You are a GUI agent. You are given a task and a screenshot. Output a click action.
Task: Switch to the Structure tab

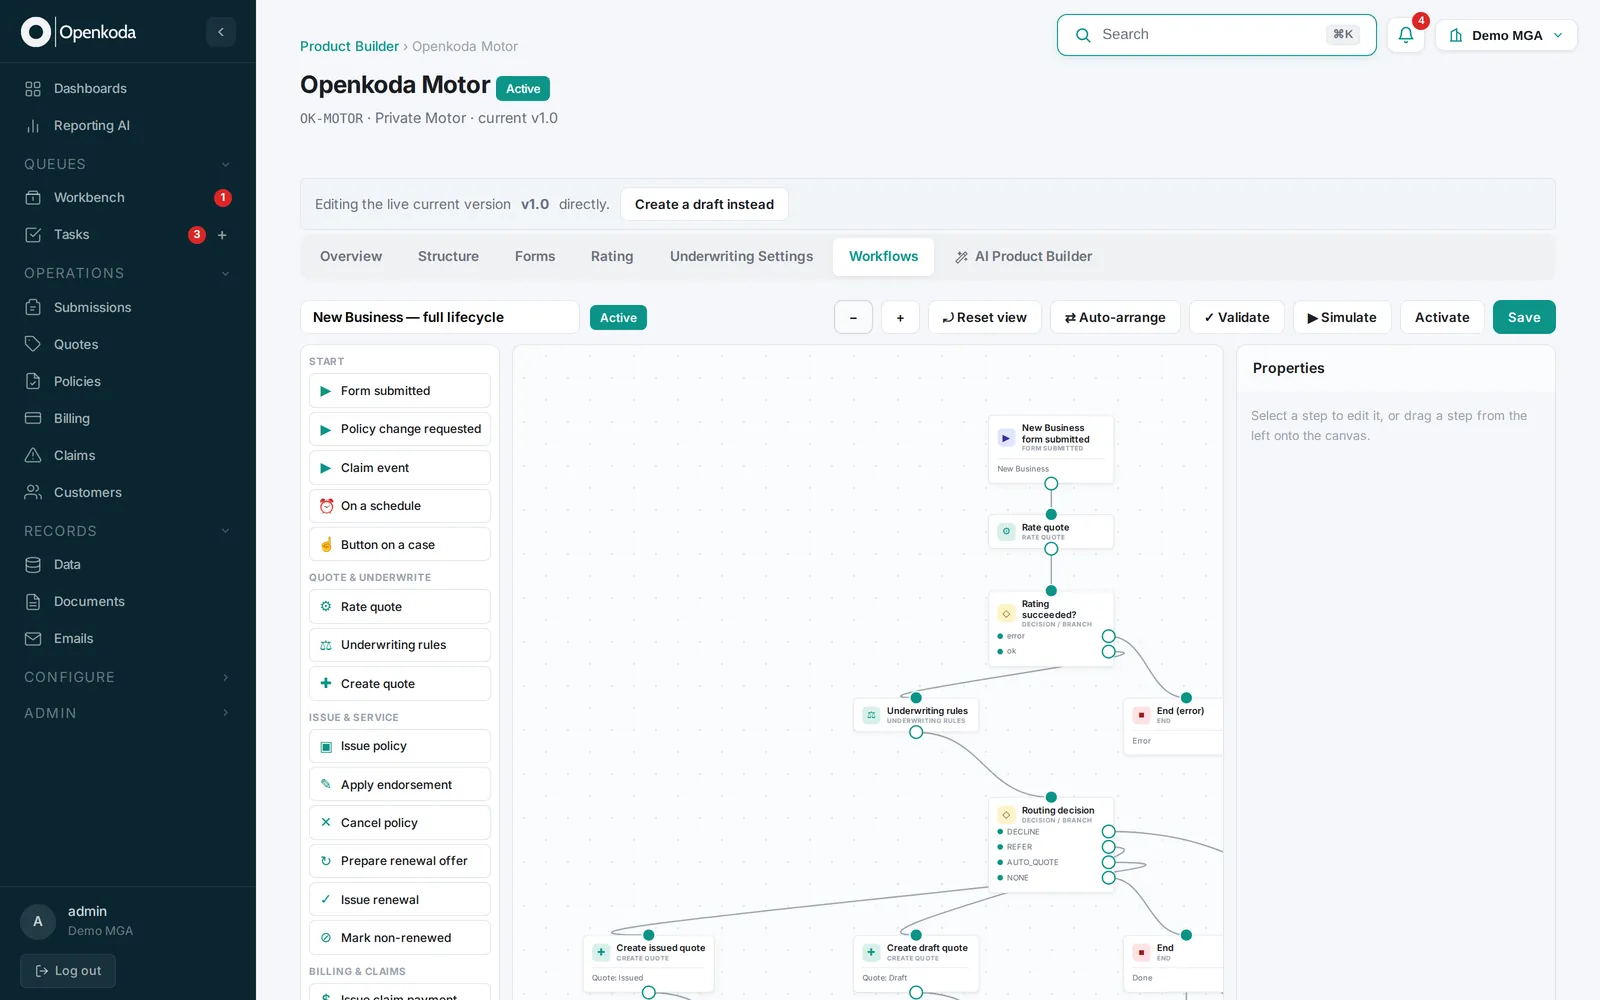coord(448,257)
